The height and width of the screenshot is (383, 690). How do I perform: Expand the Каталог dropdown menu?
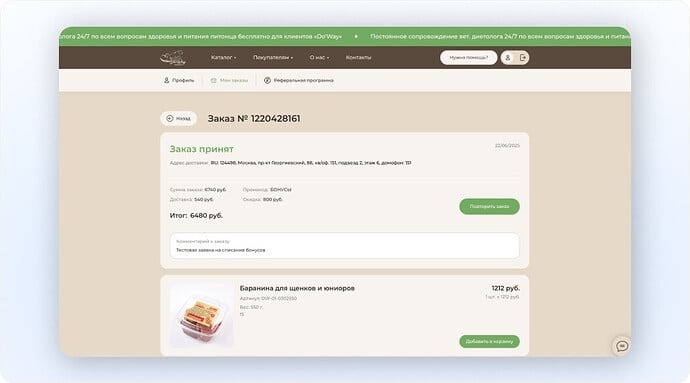(x=223, y=58)
